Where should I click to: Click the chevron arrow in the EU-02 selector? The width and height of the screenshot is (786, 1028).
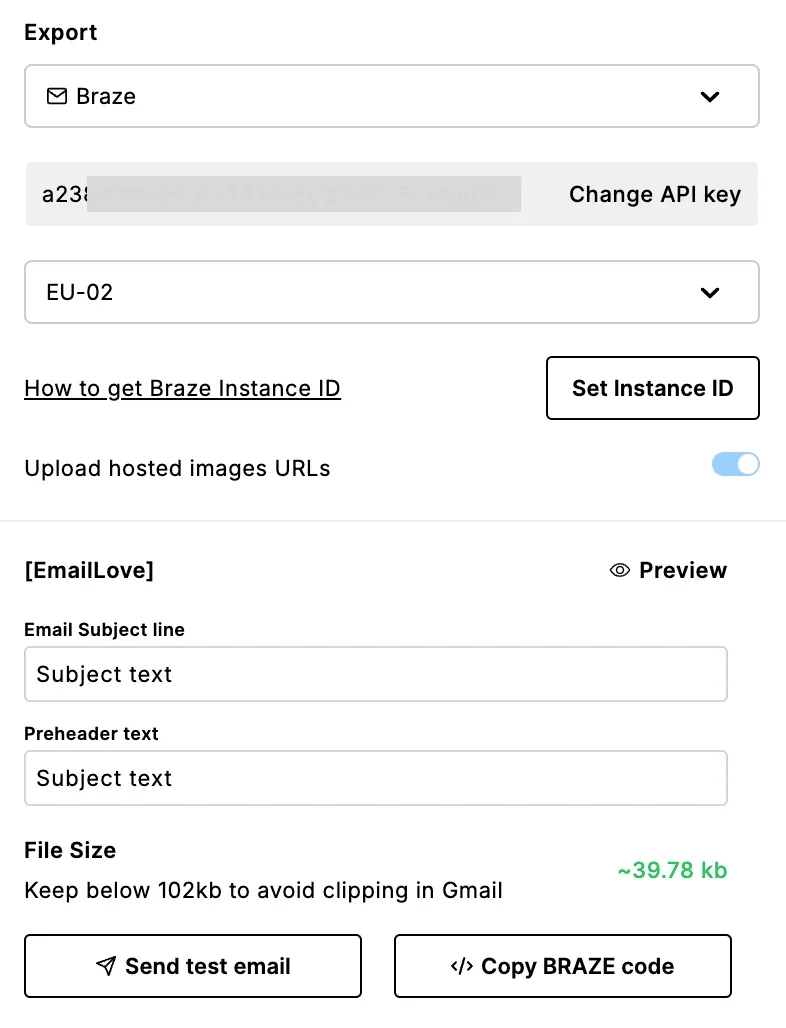(x=710, y=293)
